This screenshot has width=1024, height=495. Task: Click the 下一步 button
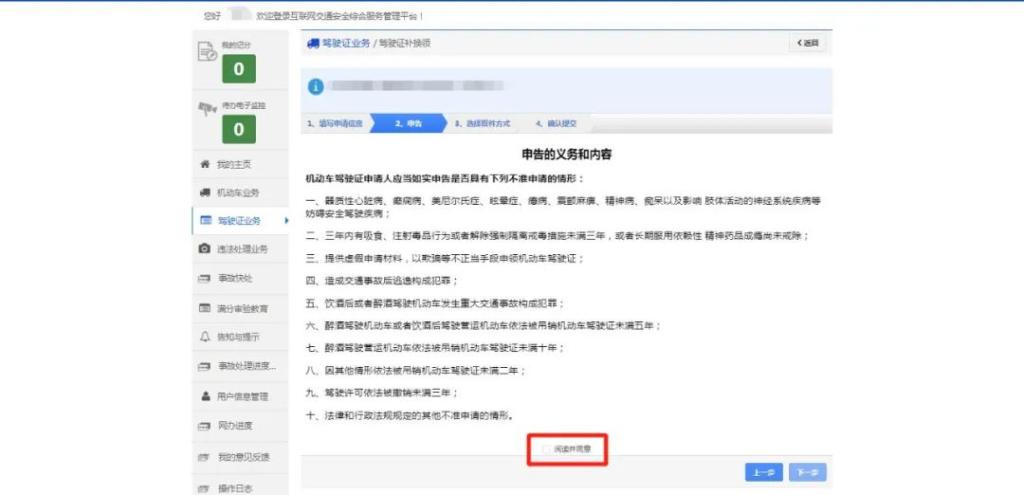[x=806, y=473]
